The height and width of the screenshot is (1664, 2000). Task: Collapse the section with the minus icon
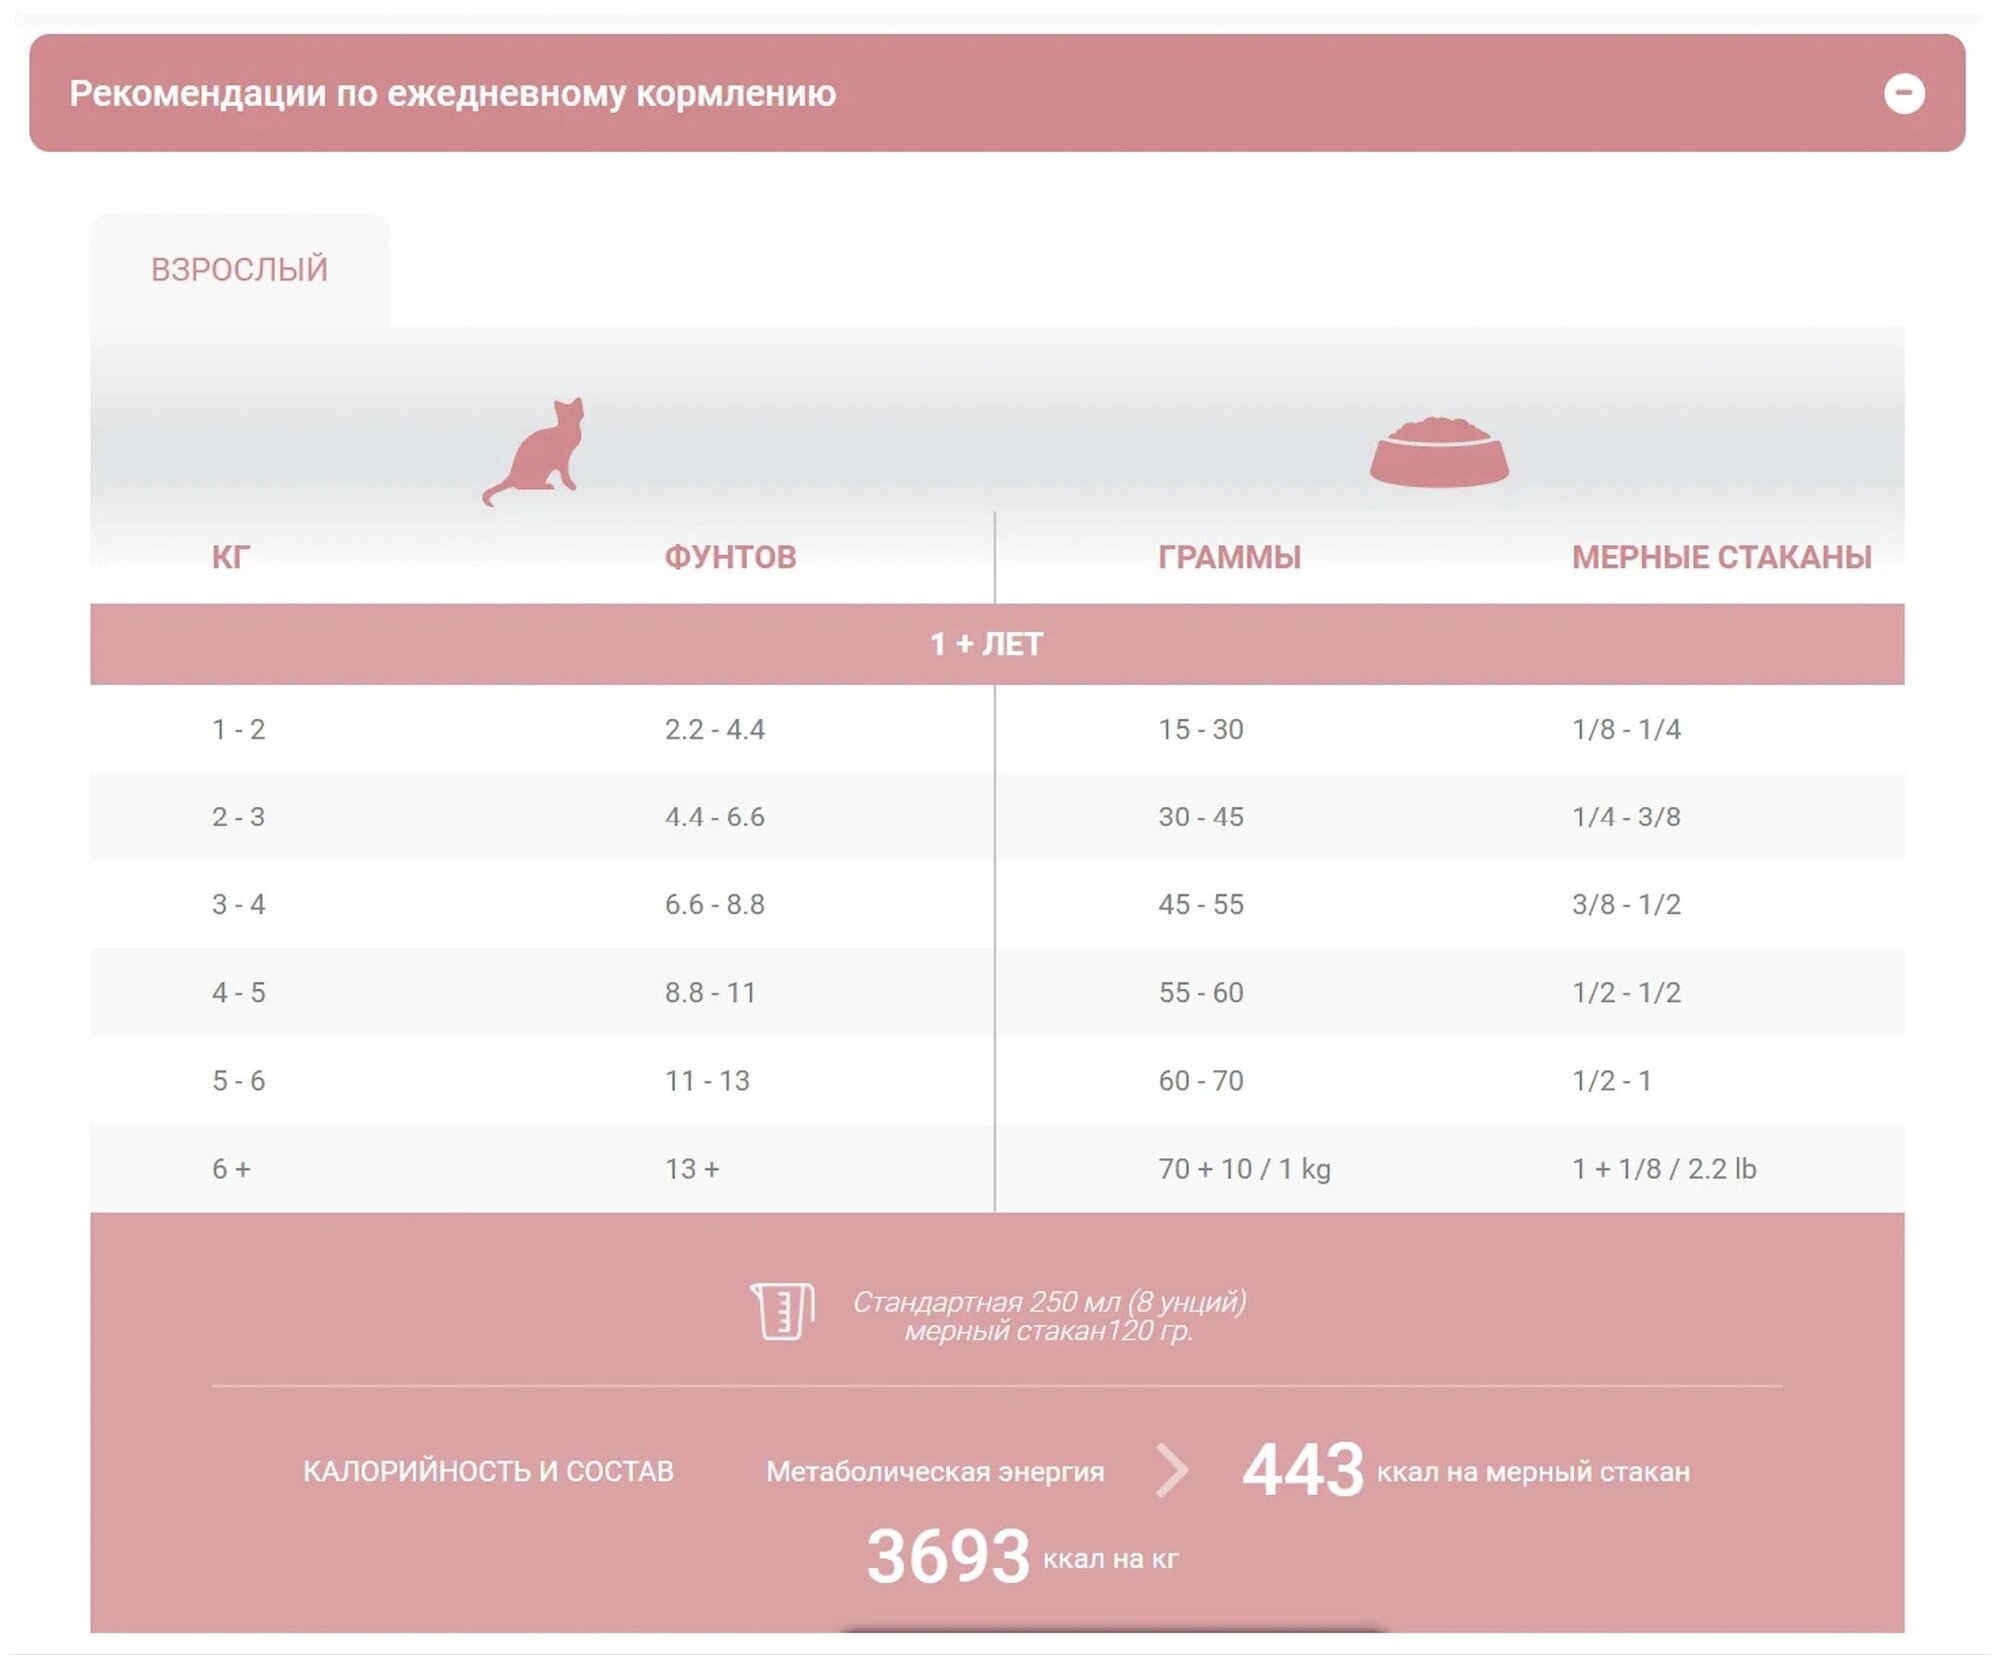click(1904, 94)
